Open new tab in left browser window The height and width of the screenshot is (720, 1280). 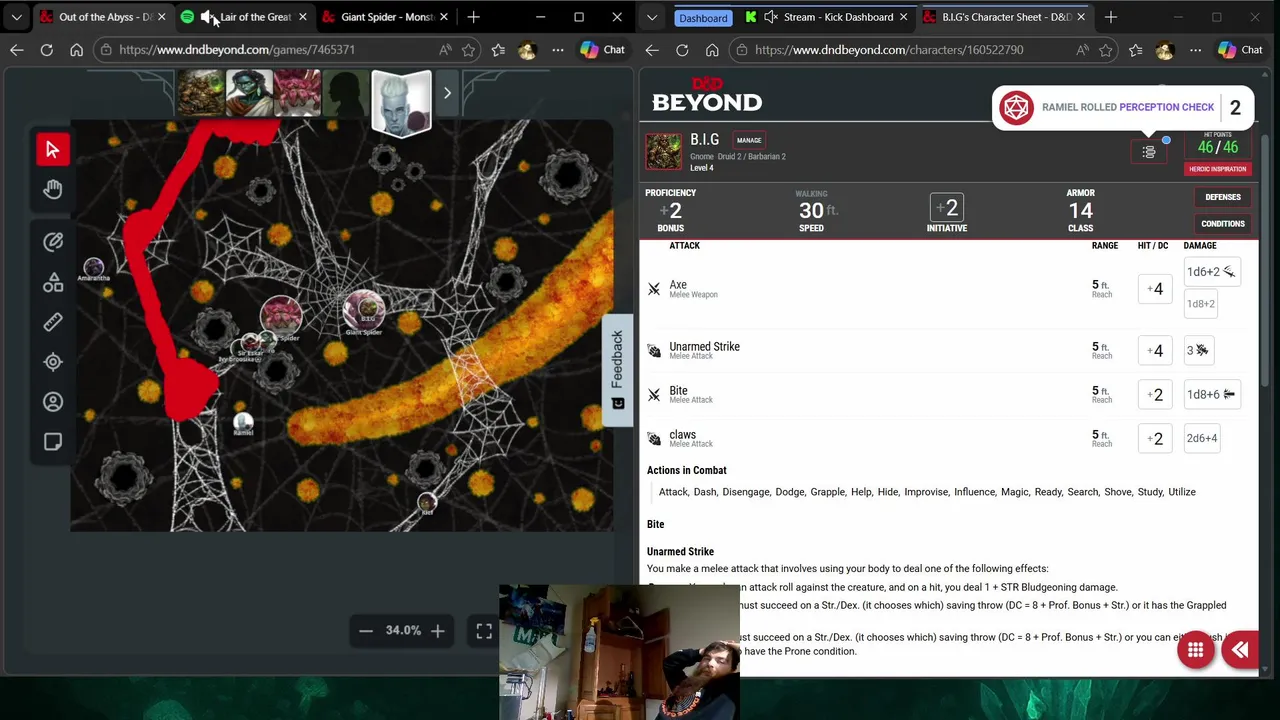coord(473,17)
